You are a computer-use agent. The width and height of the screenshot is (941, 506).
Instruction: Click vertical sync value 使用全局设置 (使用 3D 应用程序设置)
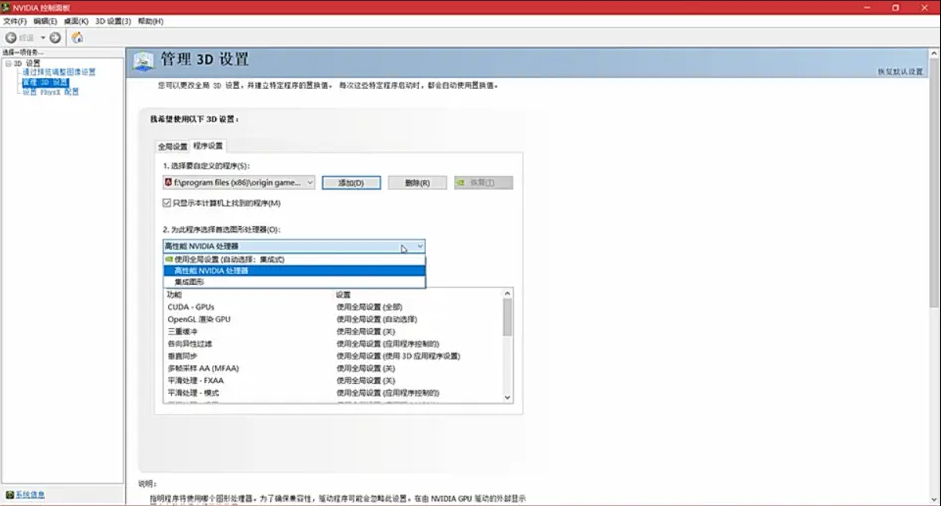(x=398, y=356)
